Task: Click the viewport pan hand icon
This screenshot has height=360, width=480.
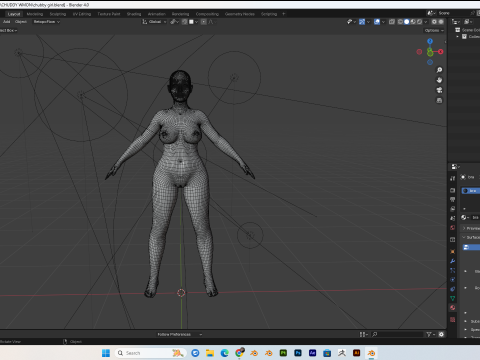Action: point(439,80)
